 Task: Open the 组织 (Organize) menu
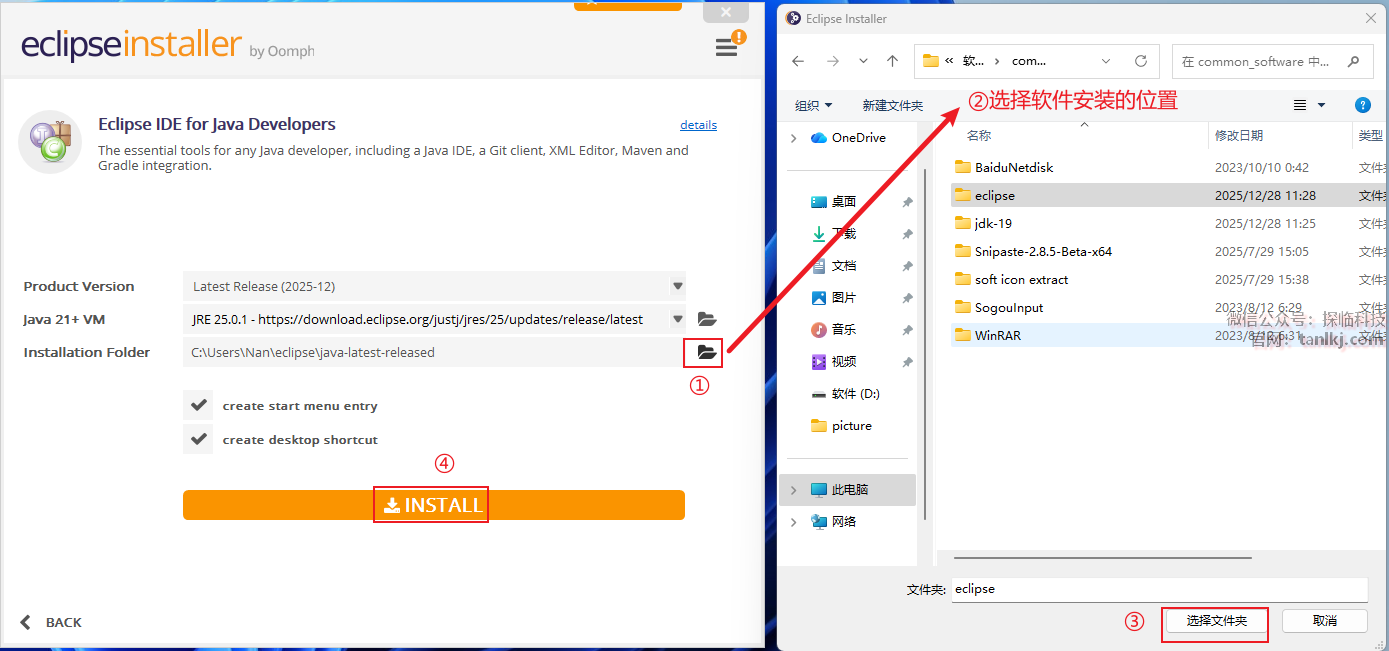[814, 105]
